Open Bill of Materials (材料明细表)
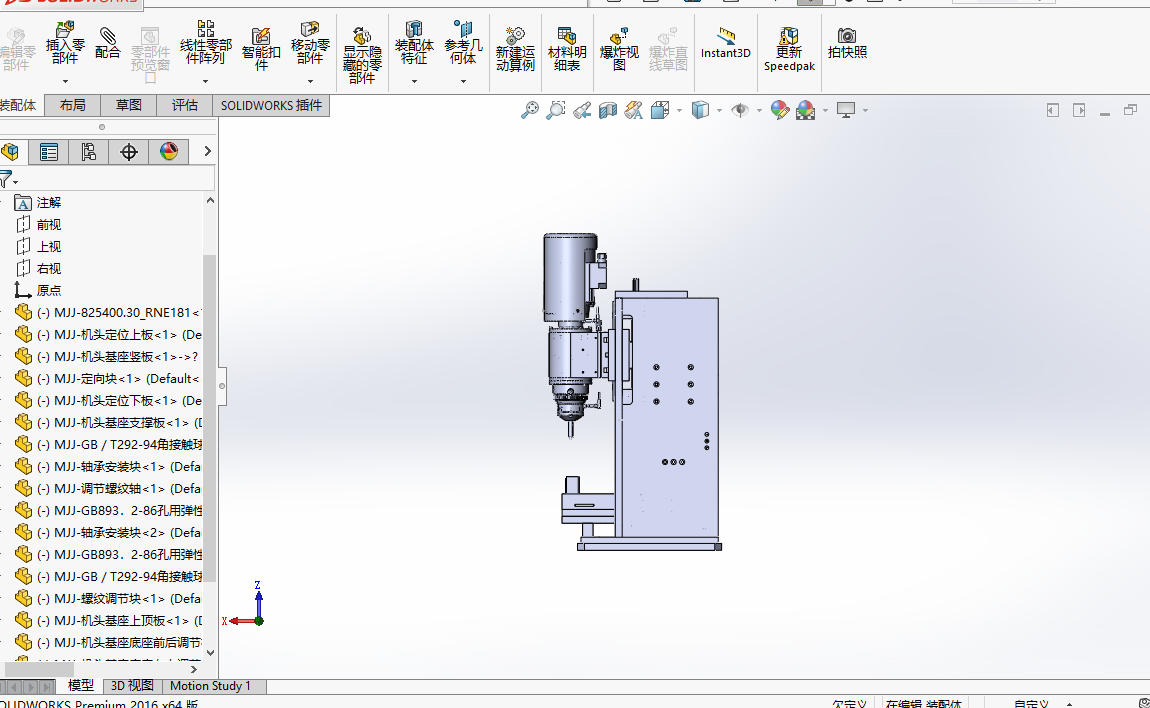This screenshot has width=1150, height=708. [567, 48]
